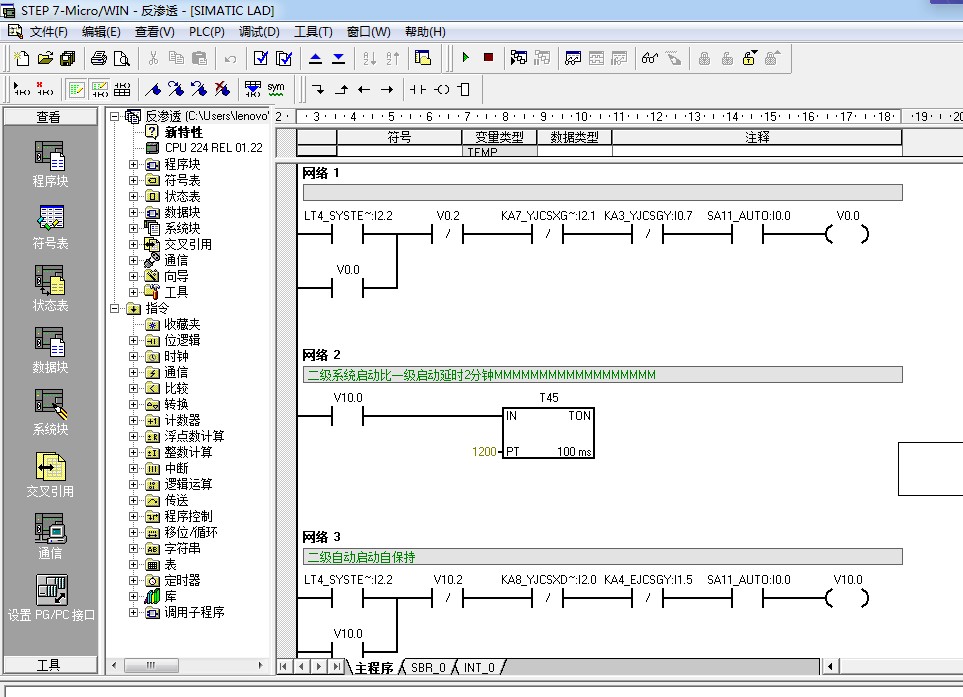Click the Compile All double-page checkmark icon
Image resolution: width=963 pixels, height=697 pixels.
click(x=284, y=58)
